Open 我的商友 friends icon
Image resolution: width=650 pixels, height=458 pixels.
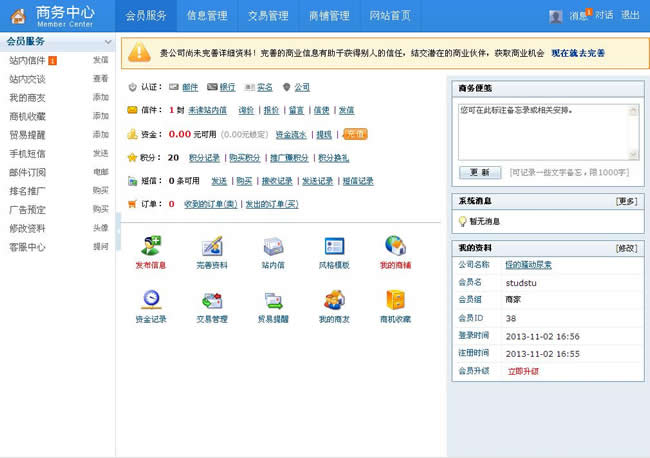[334, 300]
